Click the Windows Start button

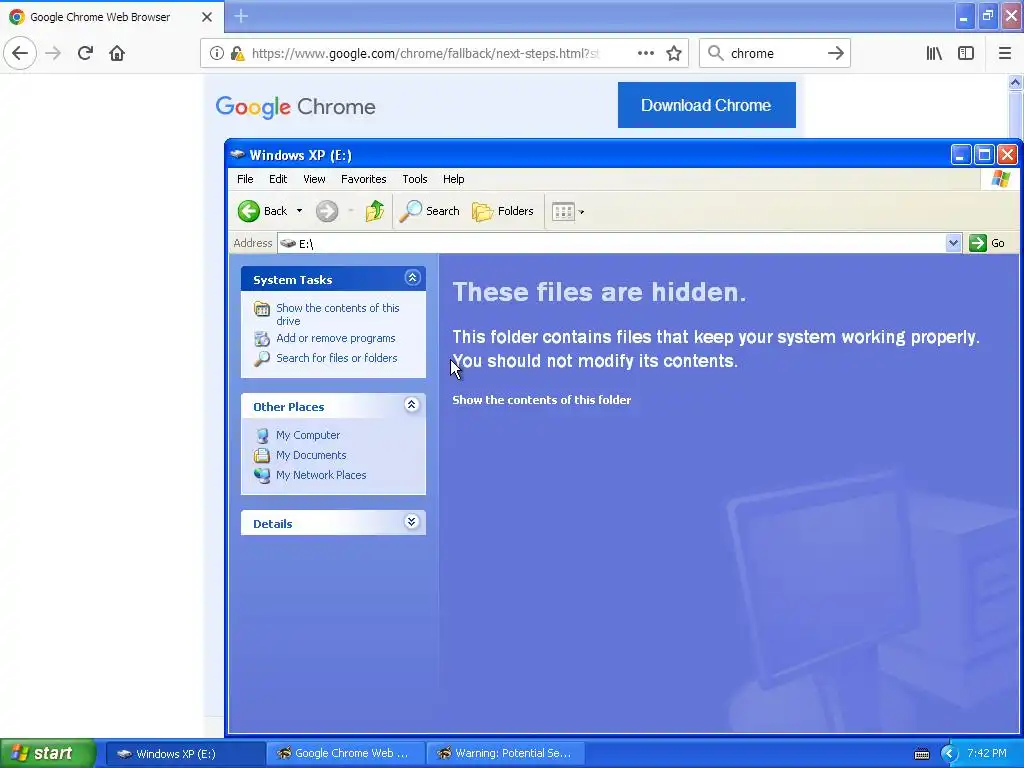point(48,753)
